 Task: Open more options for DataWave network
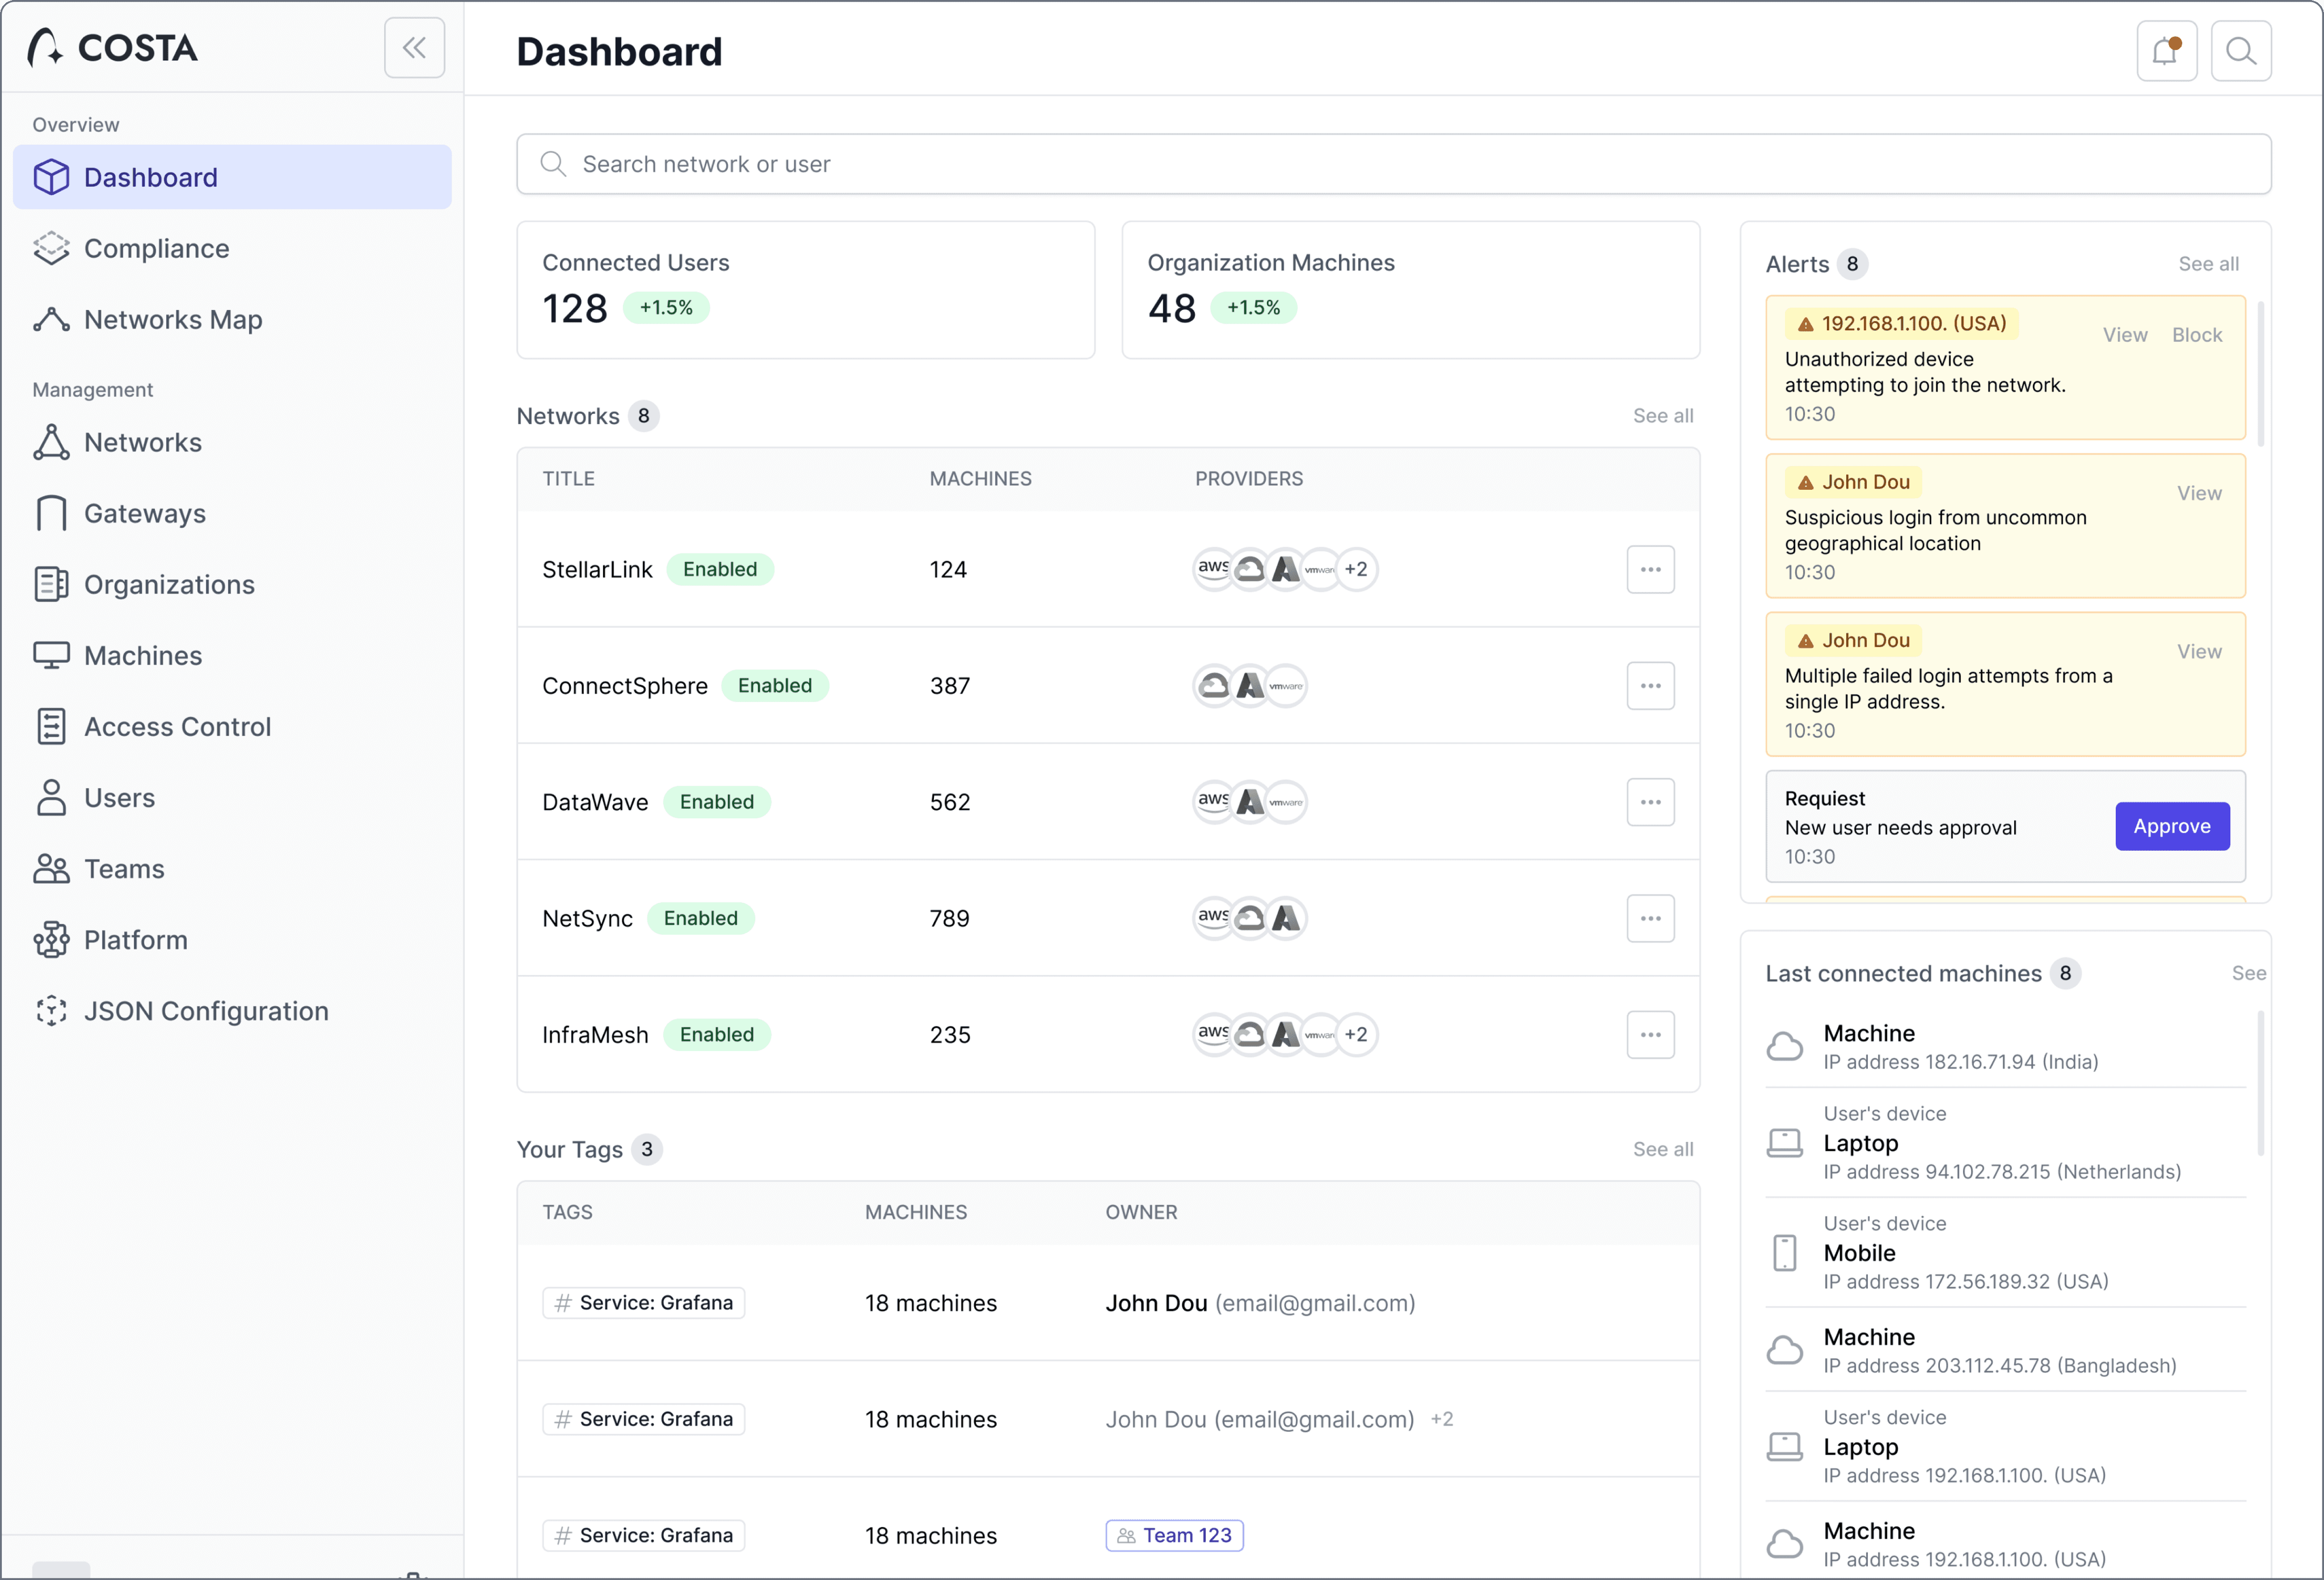click(1650, 801)
